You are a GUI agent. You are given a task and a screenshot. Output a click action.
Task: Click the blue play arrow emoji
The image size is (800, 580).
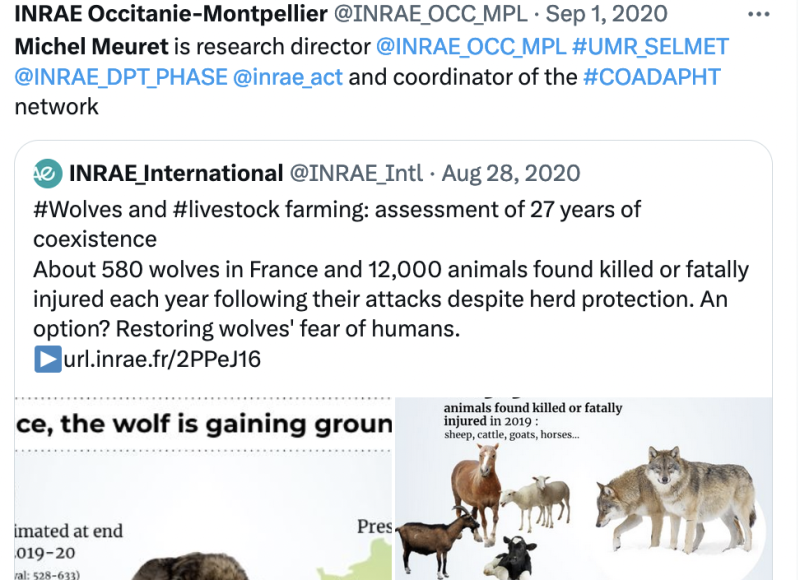(47, 359)
